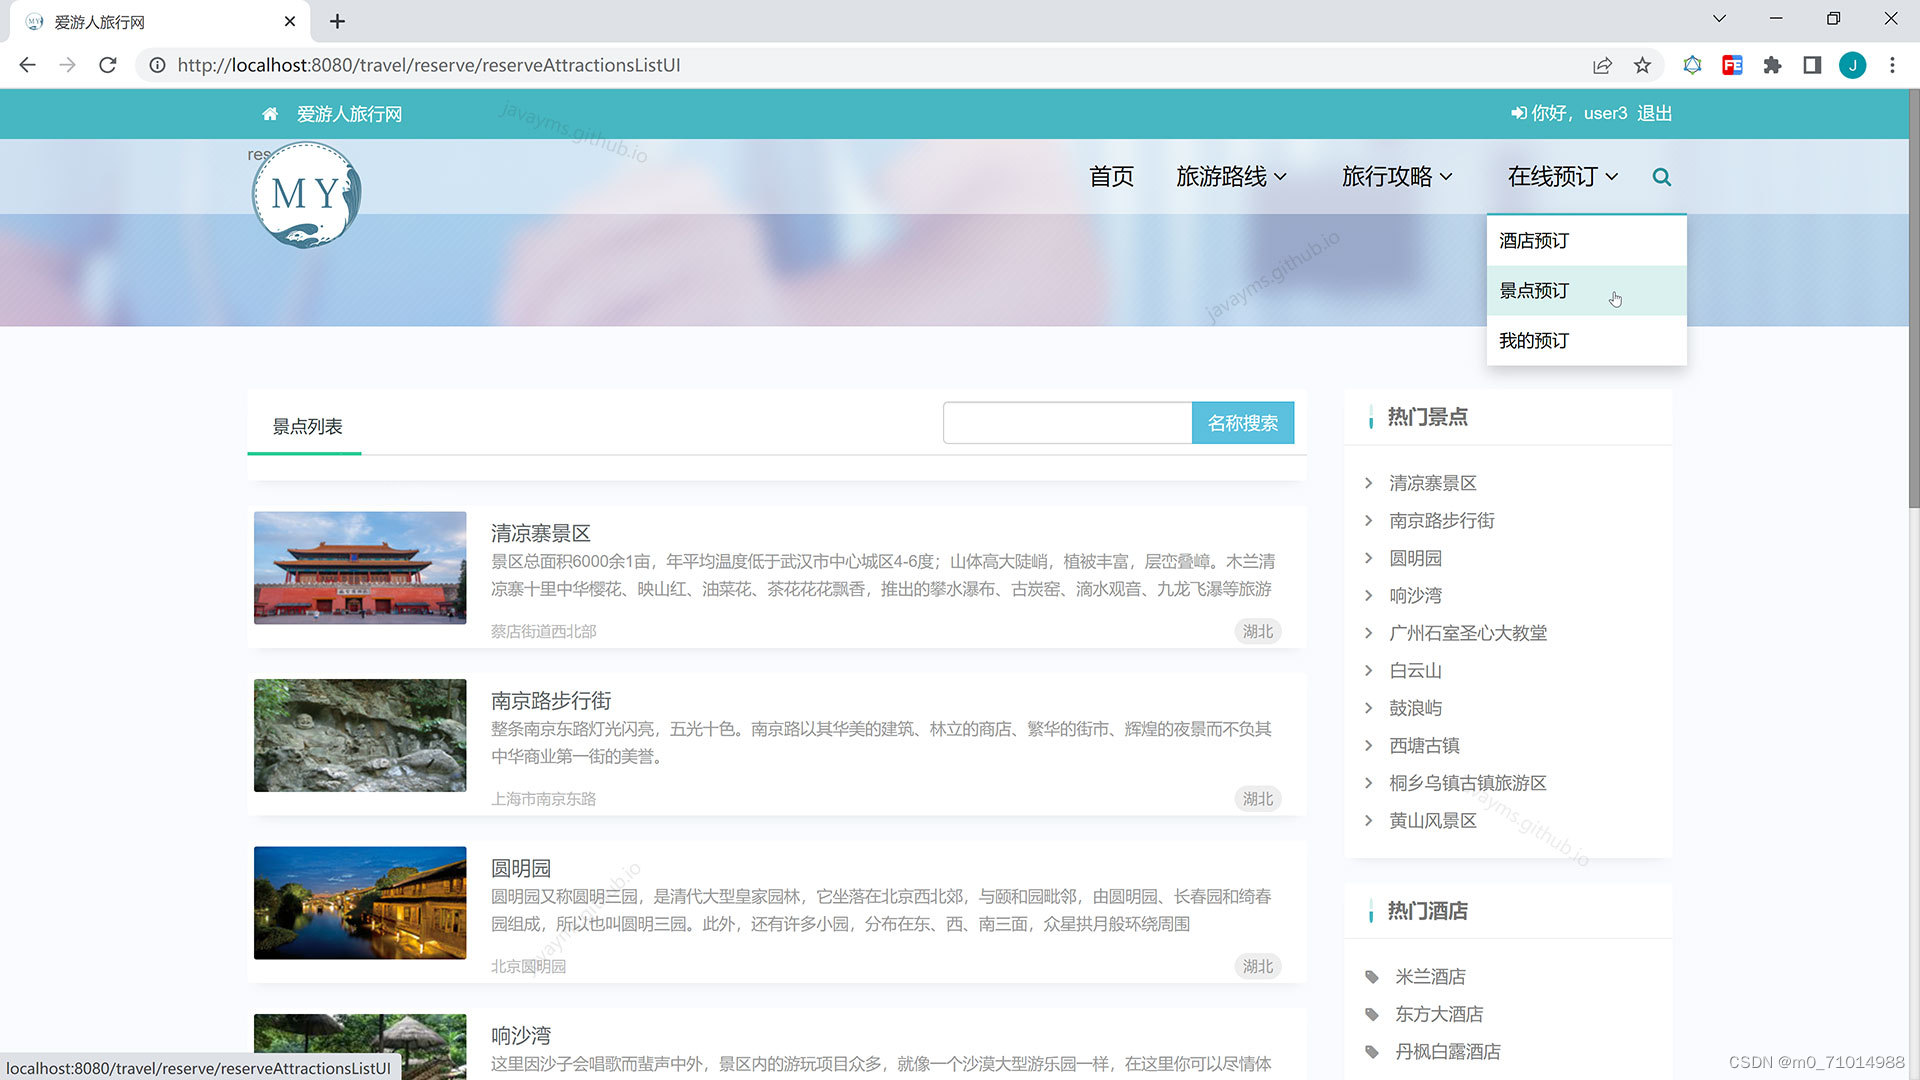Click the tag icon next to 米兰酒店
Viewport: 1920px width, 1080px height.
tap(1371, 976)
